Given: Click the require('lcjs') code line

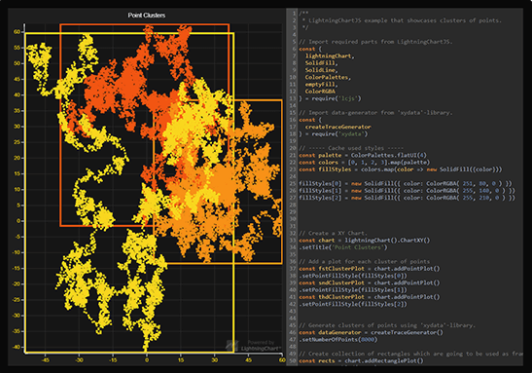Looking at the screenshot, I should (330, 99).
